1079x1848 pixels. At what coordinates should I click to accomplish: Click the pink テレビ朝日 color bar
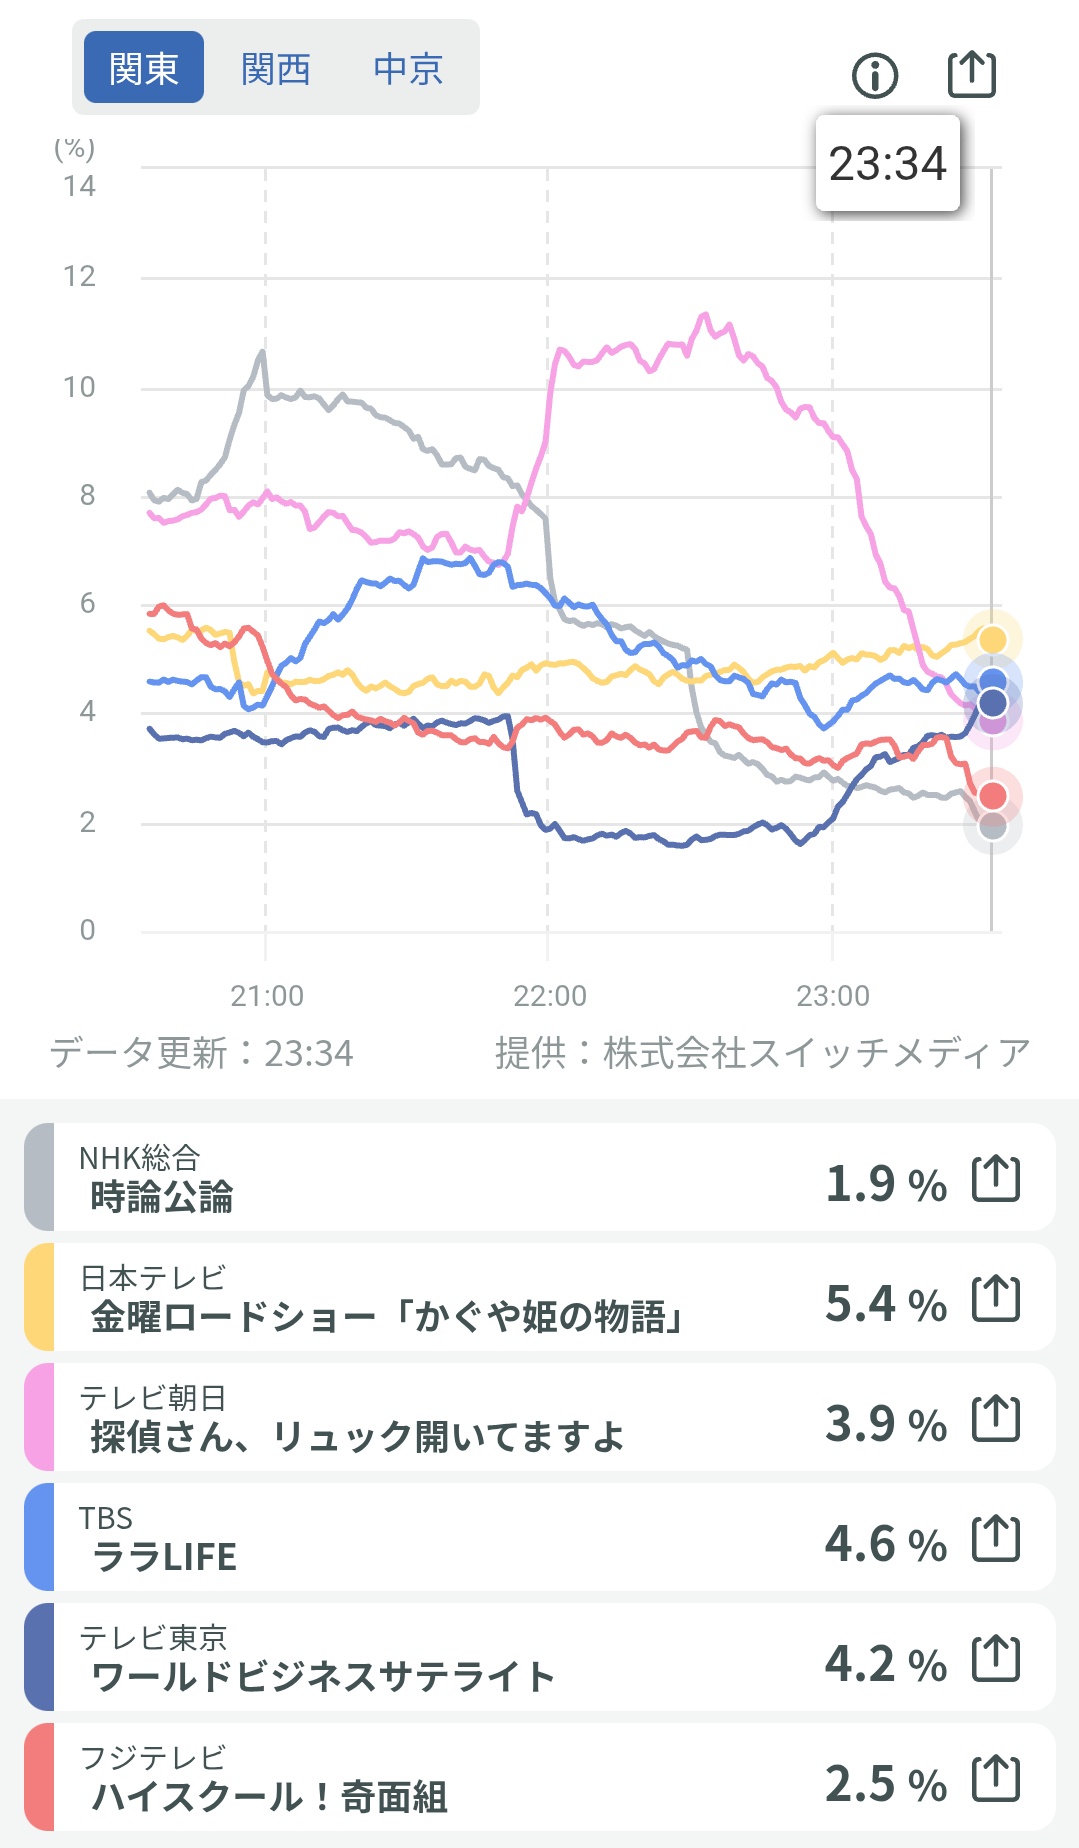[x=39, y=1417]
